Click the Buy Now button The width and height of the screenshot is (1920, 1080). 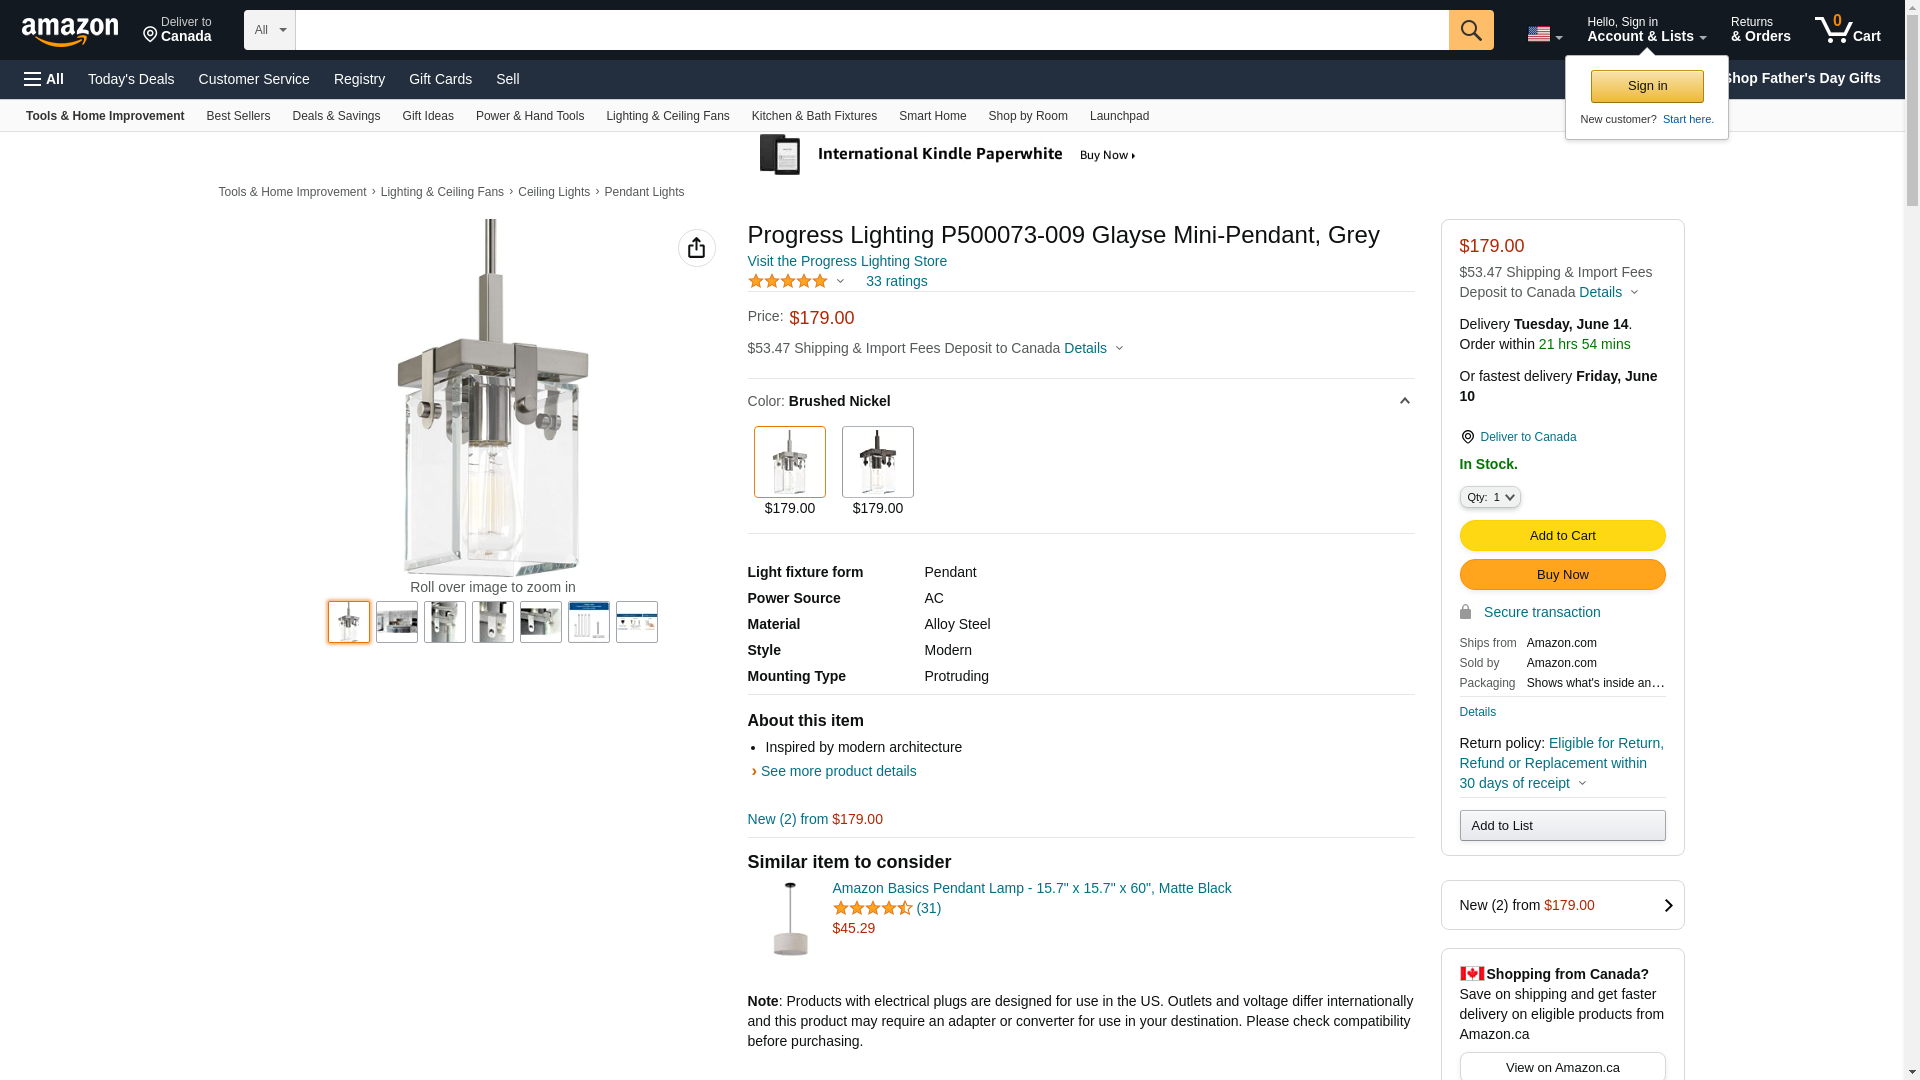pos(1562,575)
